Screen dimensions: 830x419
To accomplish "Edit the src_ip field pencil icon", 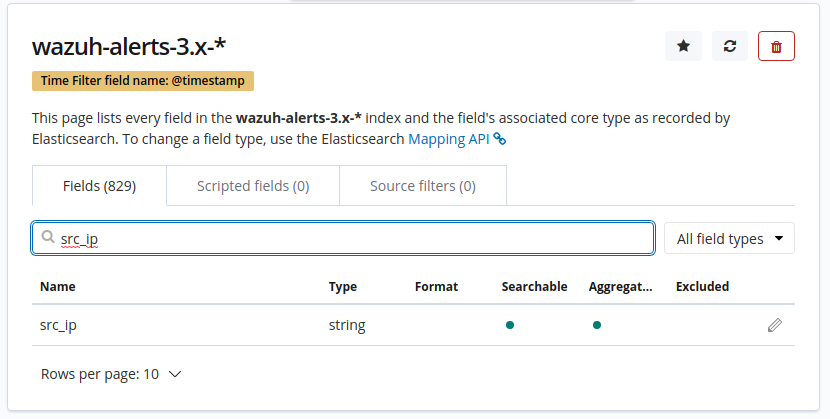I will (x=774, y=325).
